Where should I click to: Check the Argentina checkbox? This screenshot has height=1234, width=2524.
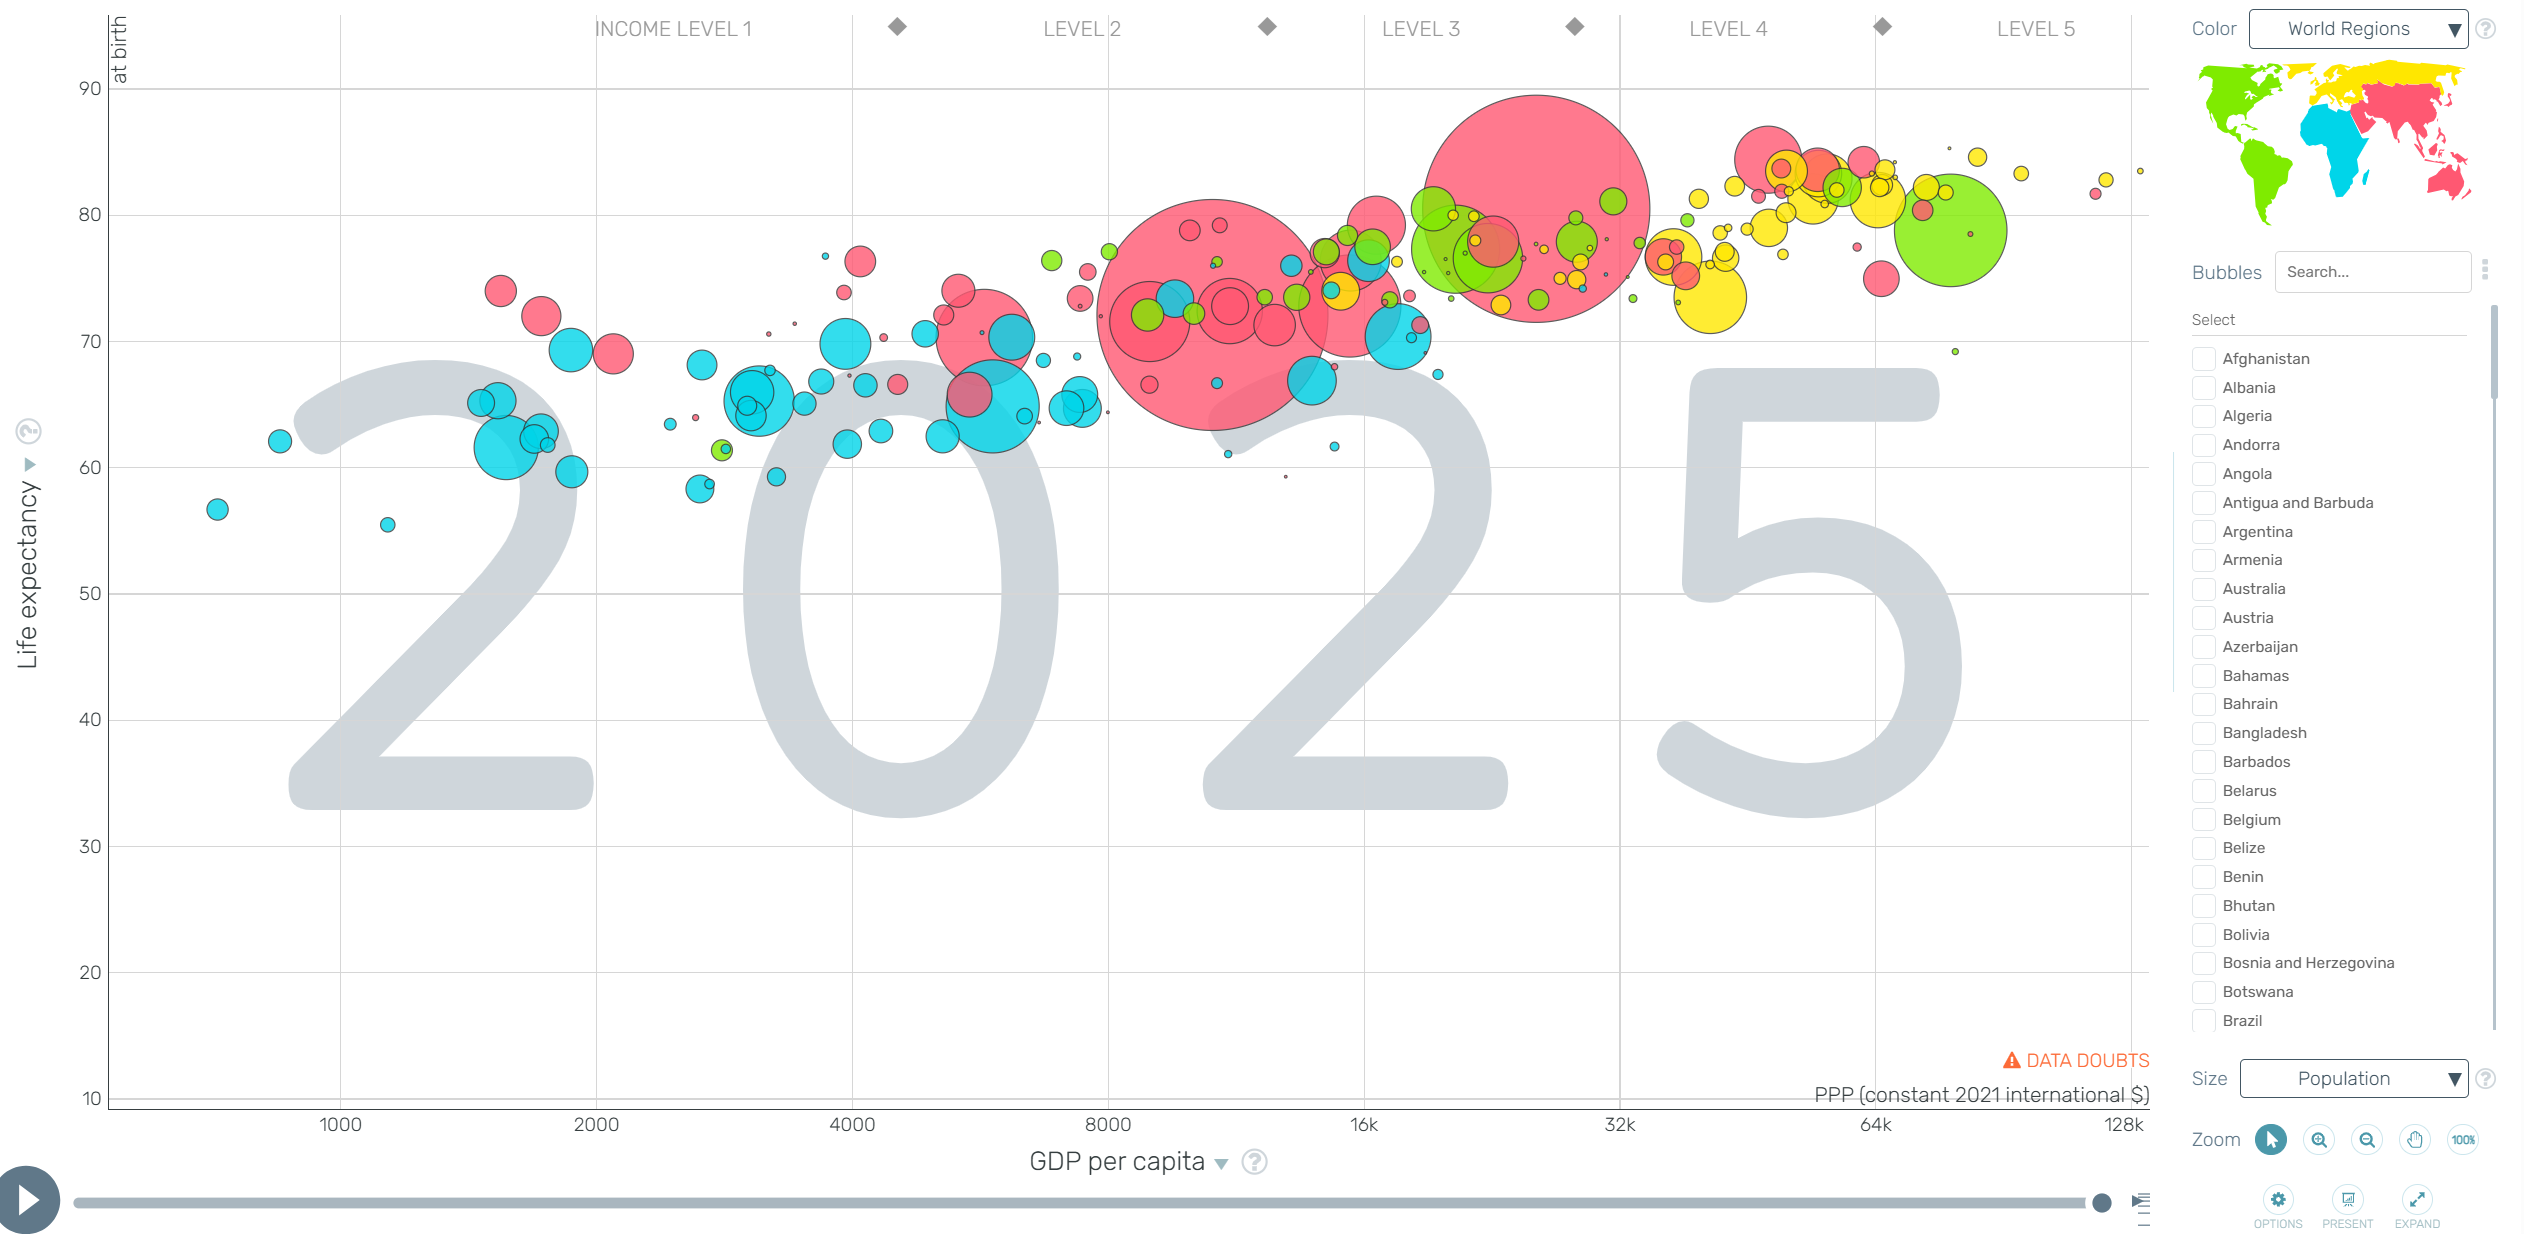[x=2203, y=532]
